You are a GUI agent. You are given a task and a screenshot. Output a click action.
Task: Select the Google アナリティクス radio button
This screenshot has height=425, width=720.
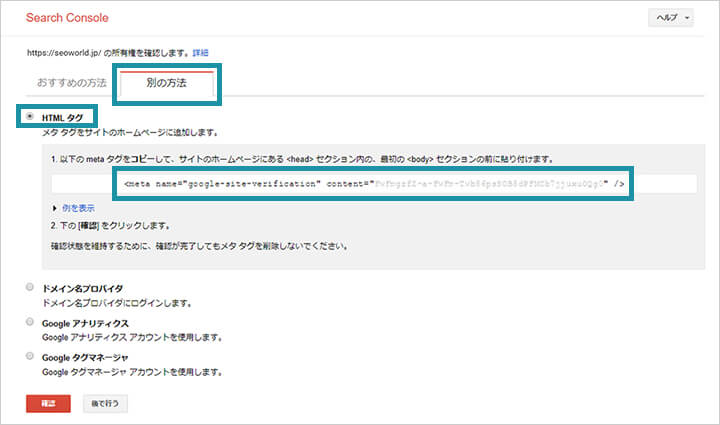tap(29, 322)
